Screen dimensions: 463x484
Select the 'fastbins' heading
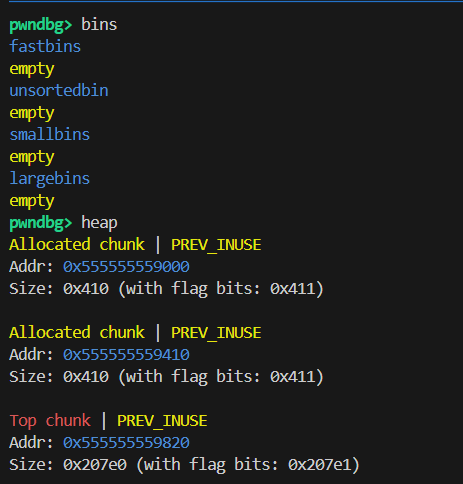coord(45,46)
